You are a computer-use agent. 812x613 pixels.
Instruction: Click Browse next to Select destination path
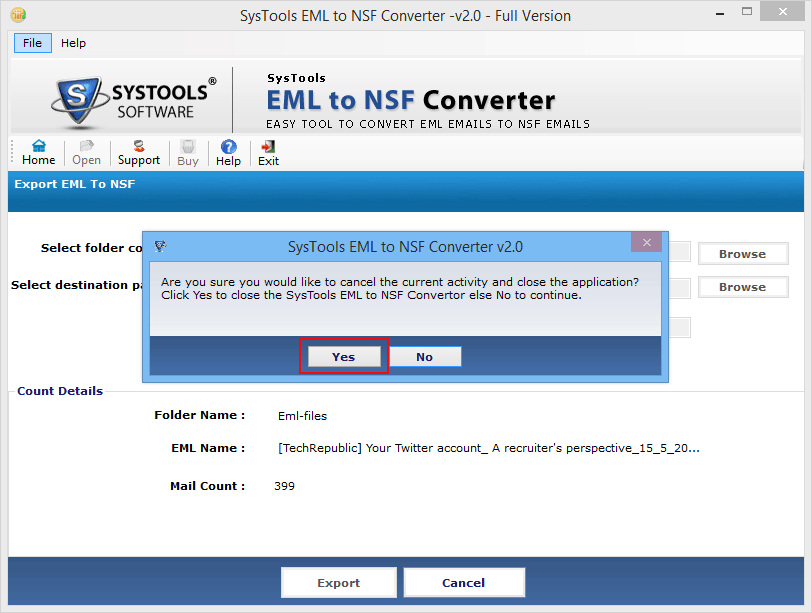(x=743, y=287)
